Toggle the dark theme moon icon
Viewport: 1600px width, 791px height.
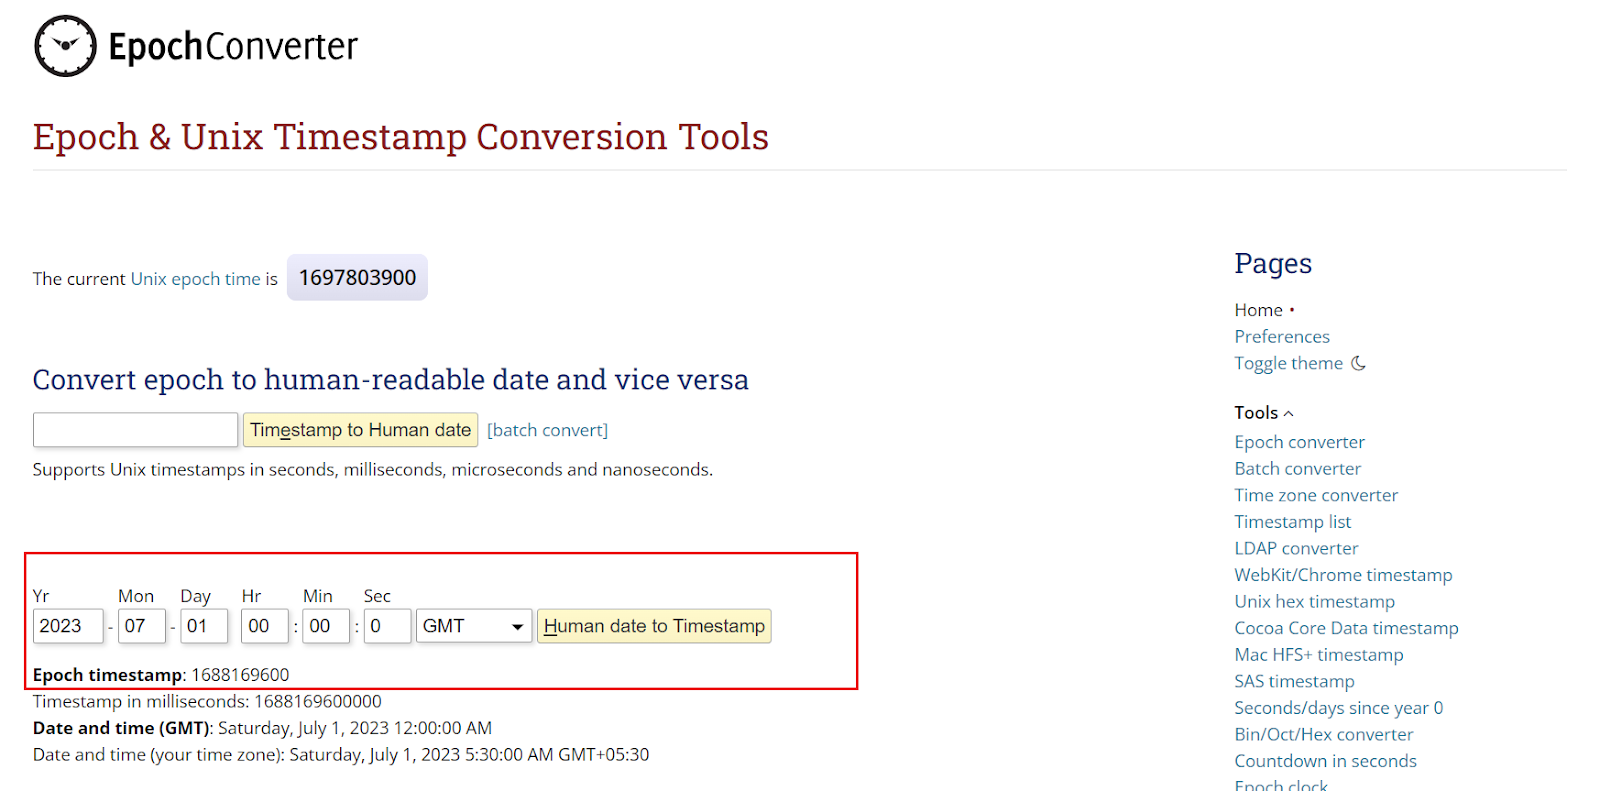point(1360,363)
